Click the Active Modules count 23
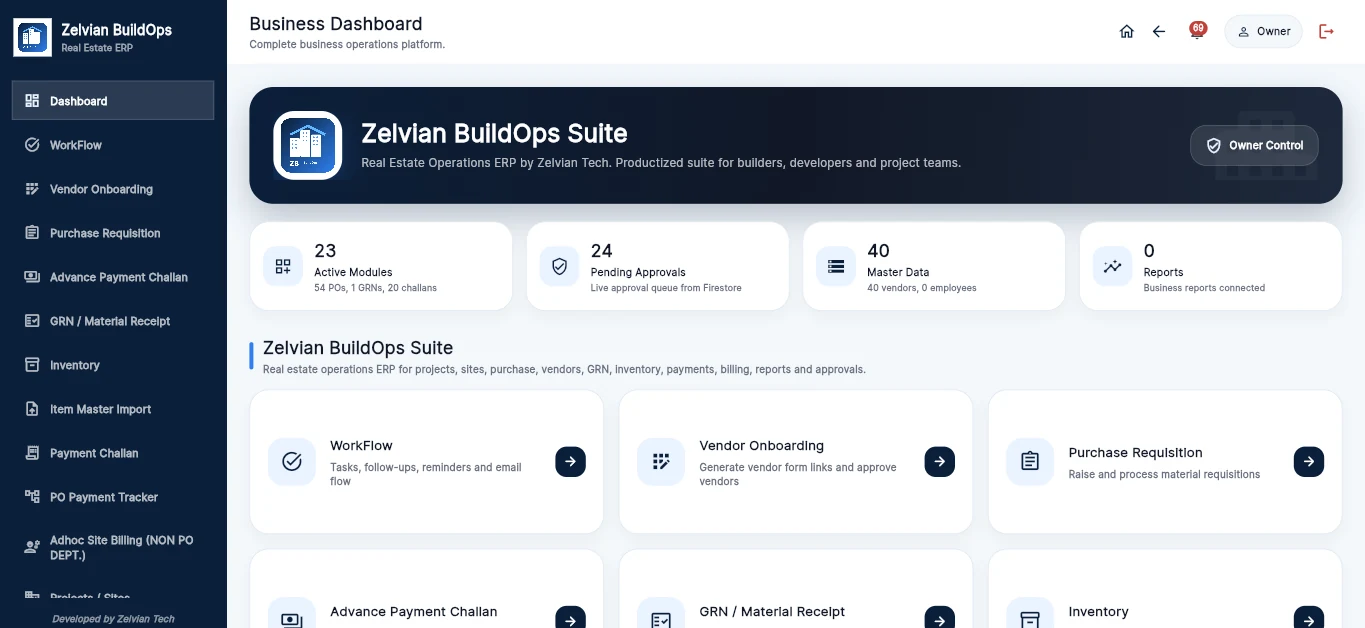The image size is (1365, 628). [325, 251]
